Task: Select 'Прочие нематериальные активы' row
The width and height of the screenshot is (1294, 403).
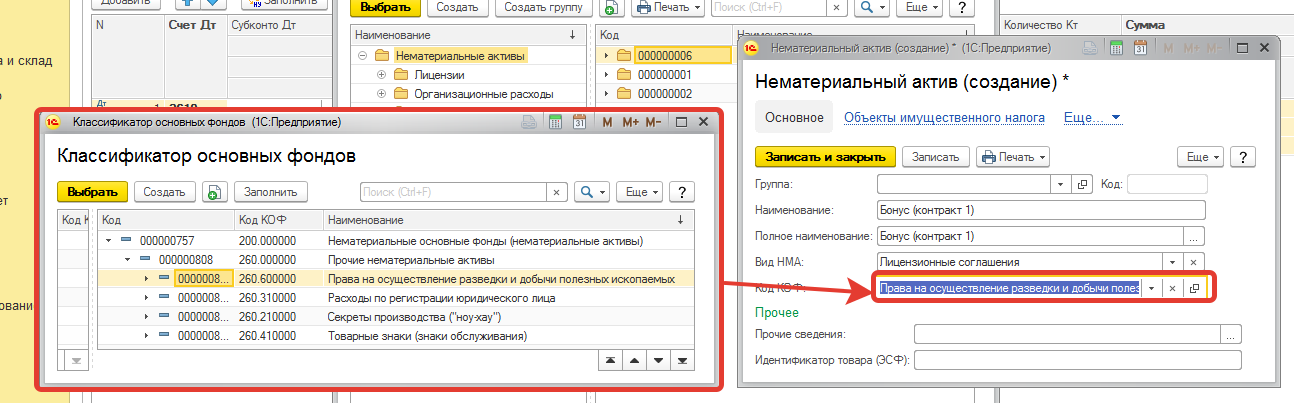Action: pos(397,260)
